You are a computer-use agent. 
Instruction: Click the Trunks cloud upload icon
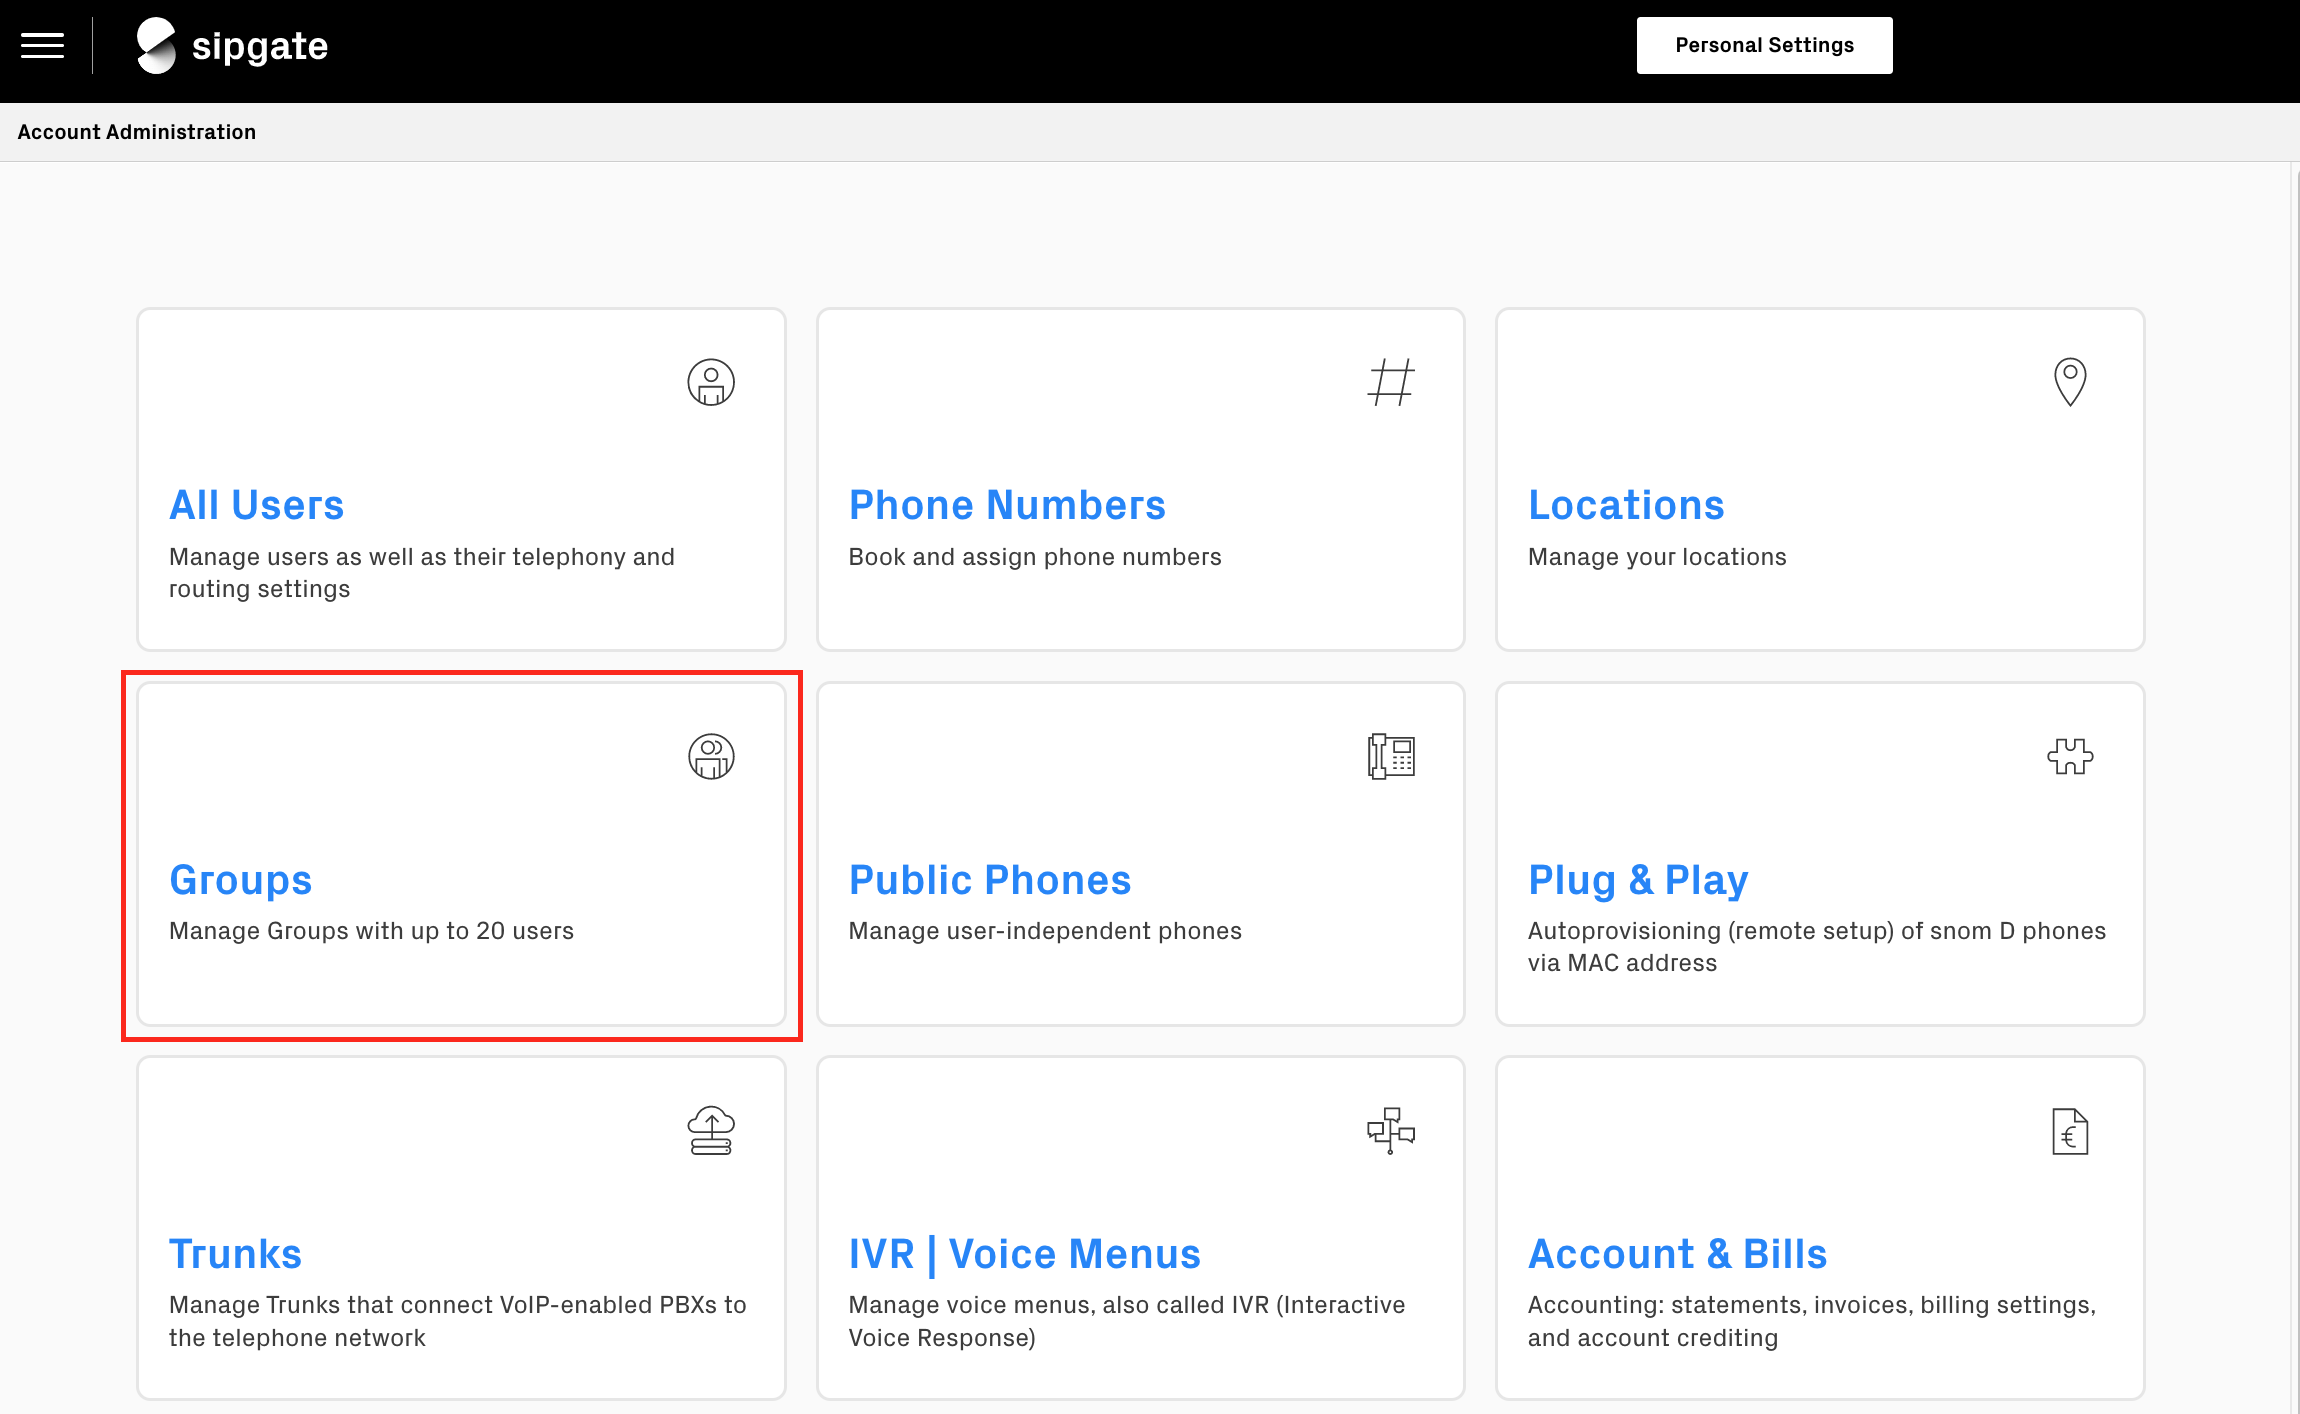(x=711, y=1131)
